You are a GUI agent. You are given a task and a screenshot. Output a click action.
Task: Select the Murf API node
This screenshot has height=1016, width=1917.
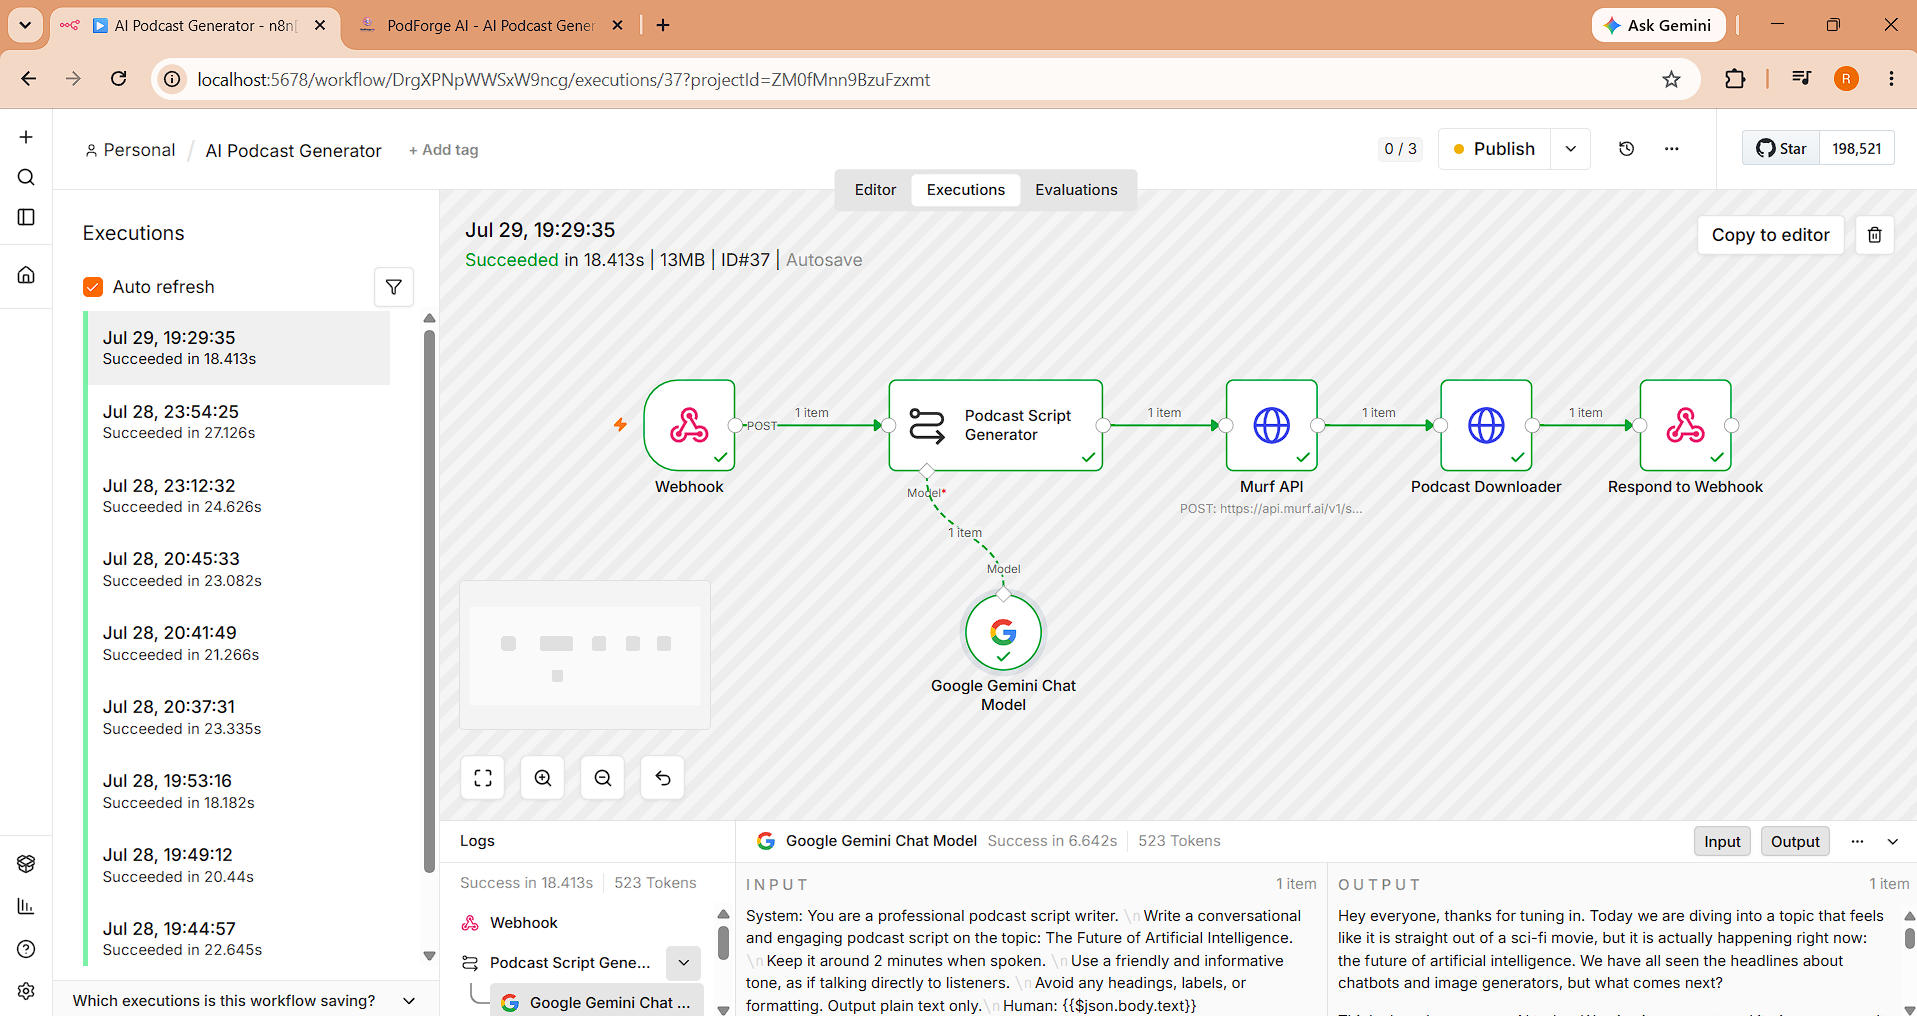1272,425
